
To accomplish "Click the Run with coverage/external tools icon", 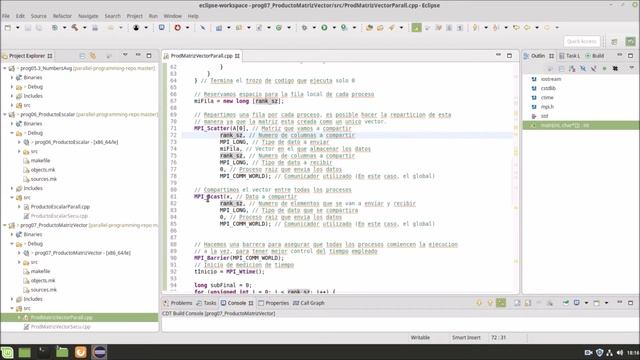I will tap(344, 28).
